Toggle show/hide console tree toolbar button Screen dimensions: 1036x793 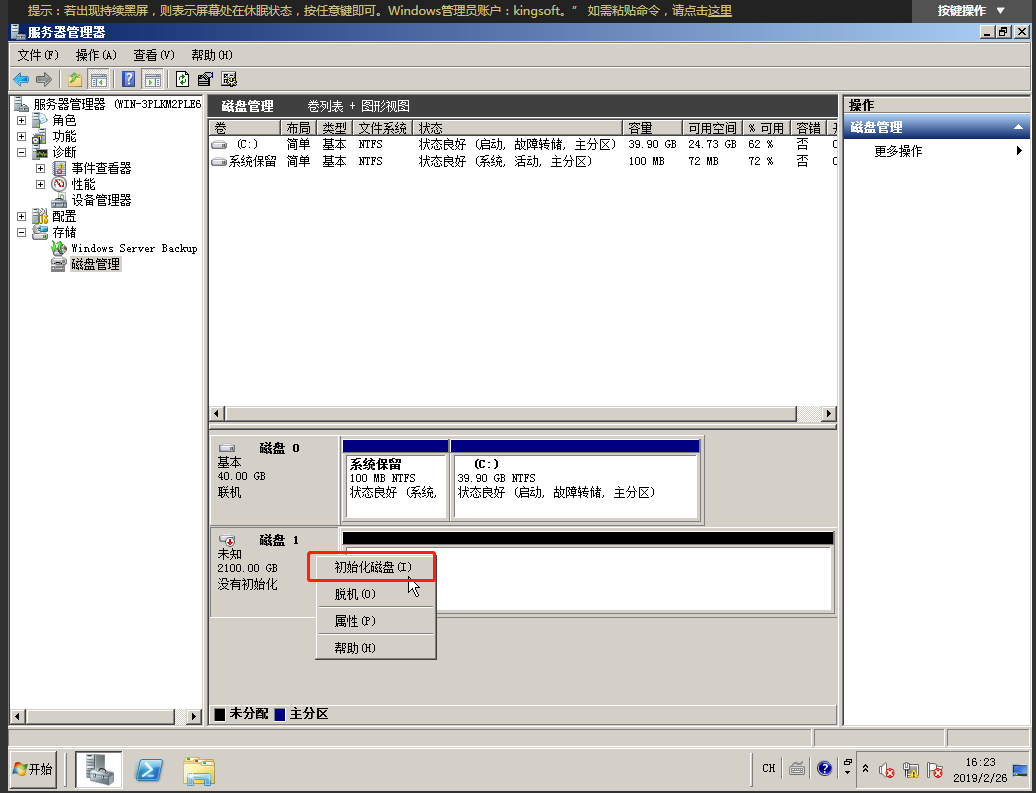(99, 80)
